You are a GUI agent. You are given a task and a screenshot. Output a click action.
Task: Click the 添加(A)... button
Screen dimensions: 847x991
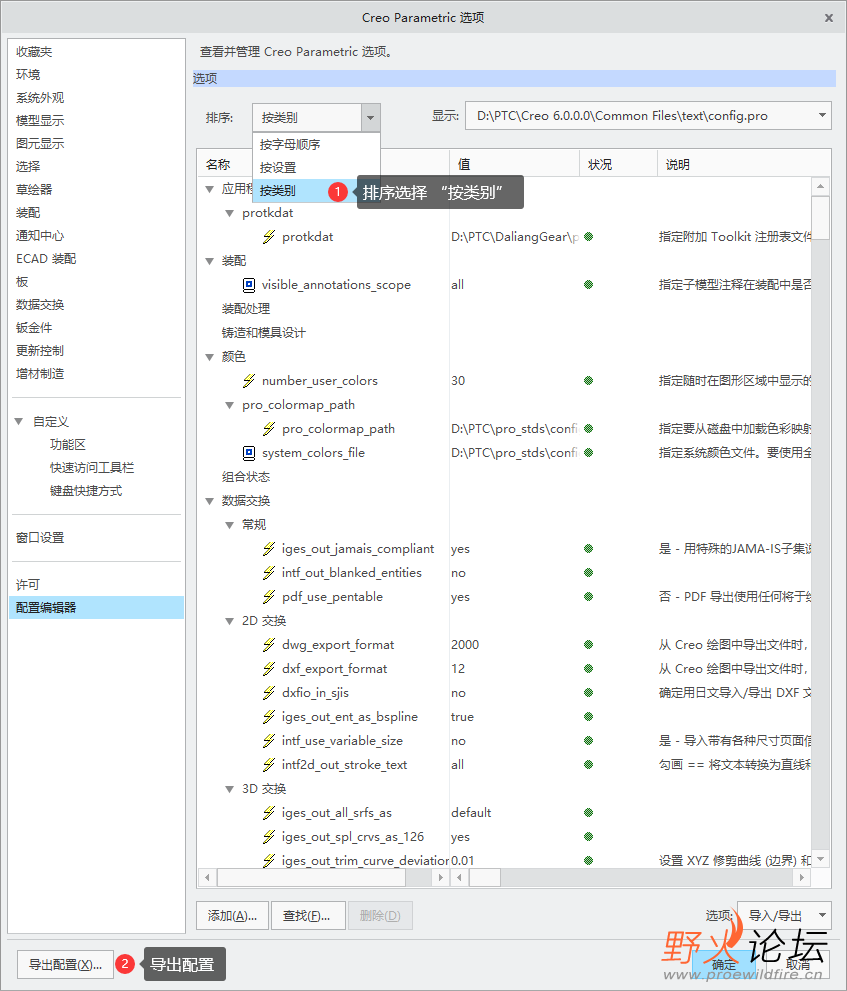click(x=232, y=915)
